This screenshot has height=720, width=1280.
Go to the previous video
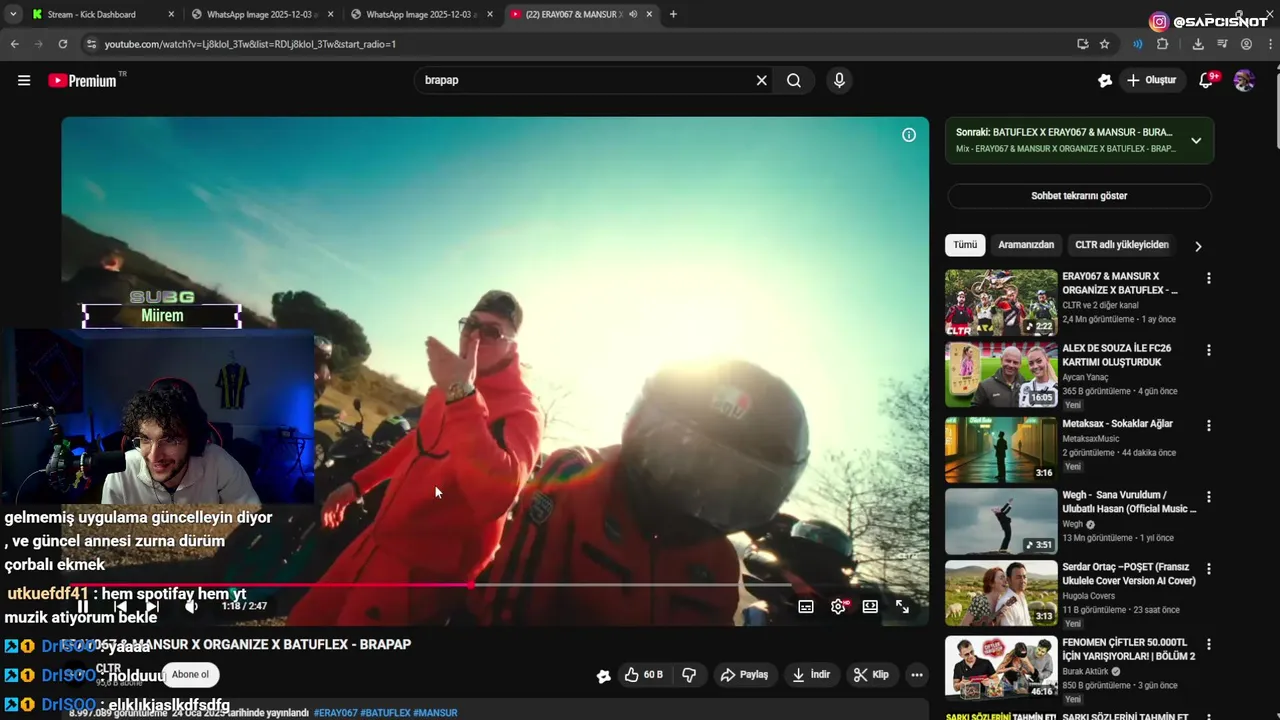click(120, 606)
